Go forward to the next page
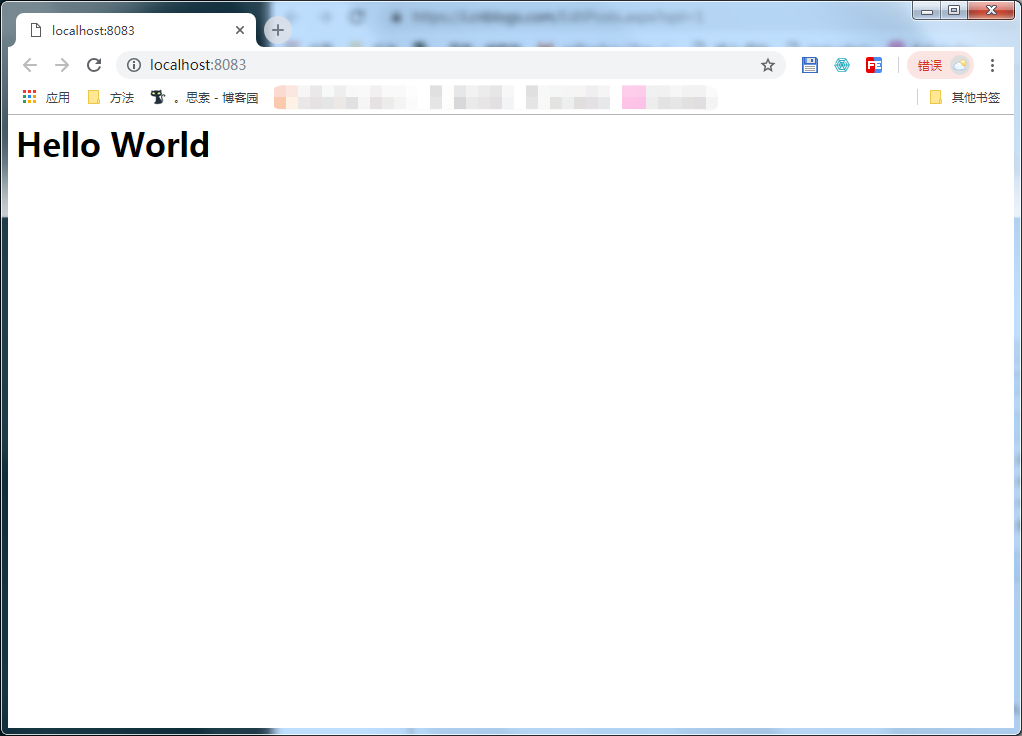This screenshot has height=736, width=1022. [x=62, y=65]
